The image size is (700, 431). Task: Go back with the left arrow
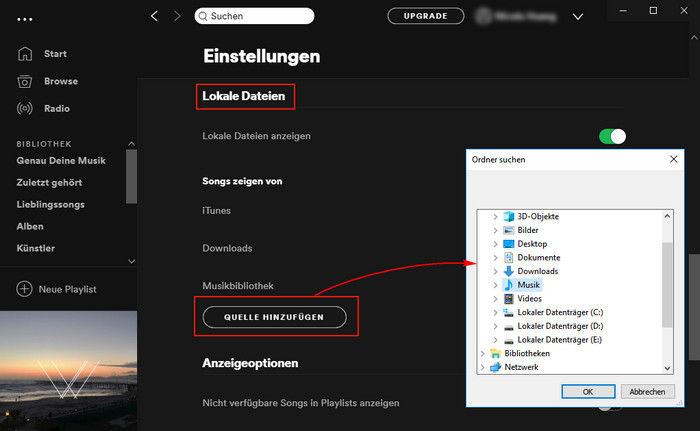point(154,16)
